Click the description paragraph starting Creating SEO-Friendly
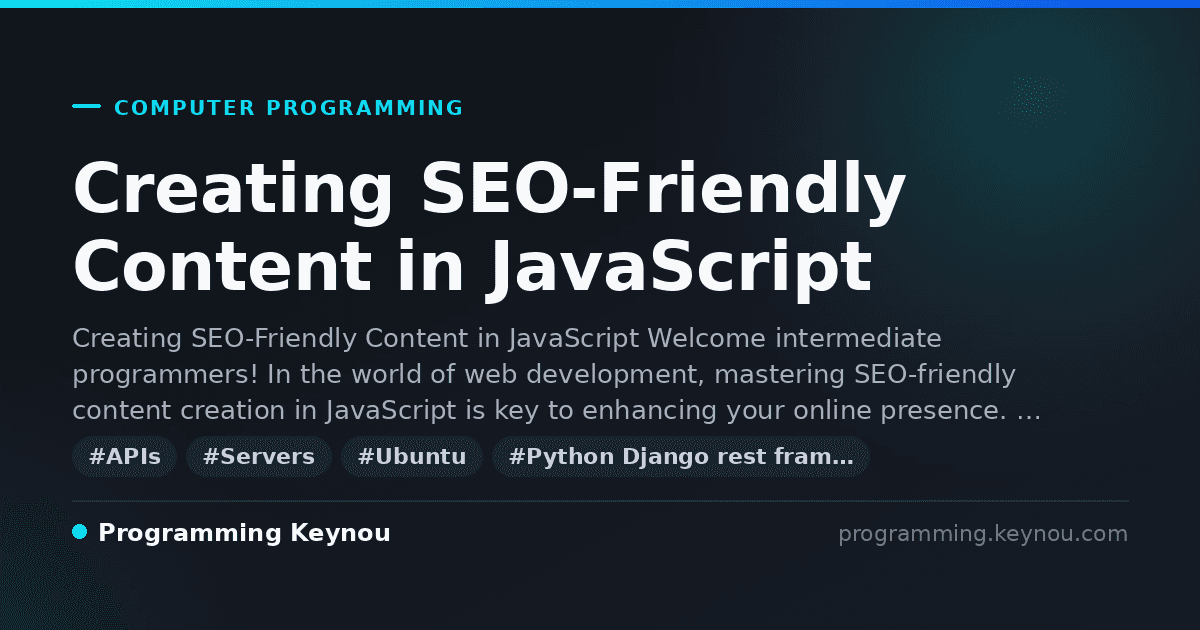Image resolution: width=1200 pixels, height=630 pixels. point(557,375)
